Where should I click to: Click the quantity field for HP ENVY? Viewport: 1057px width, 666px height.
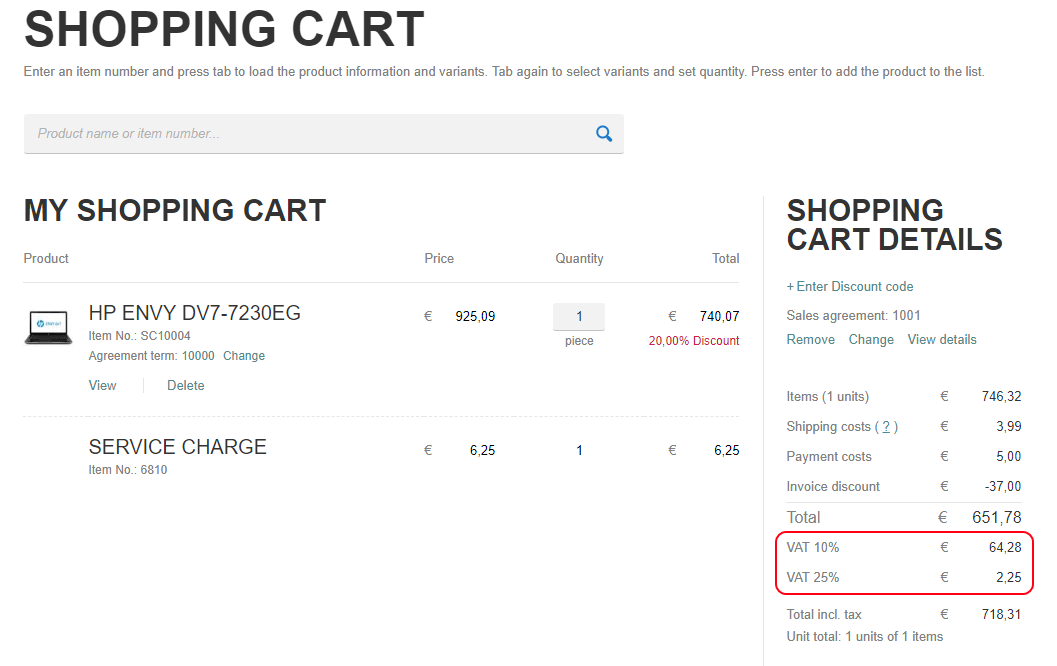pos(579,316)
